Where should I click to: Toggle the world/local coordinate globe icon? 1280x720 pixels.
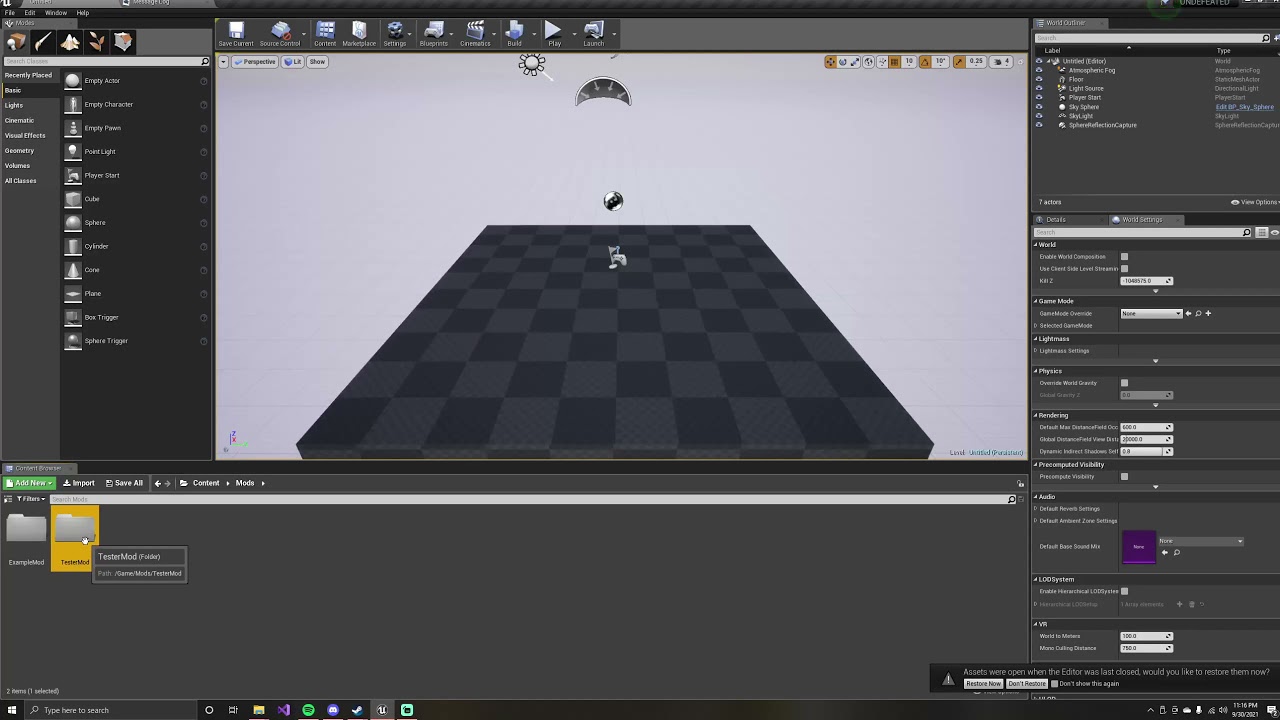[868, 62]
